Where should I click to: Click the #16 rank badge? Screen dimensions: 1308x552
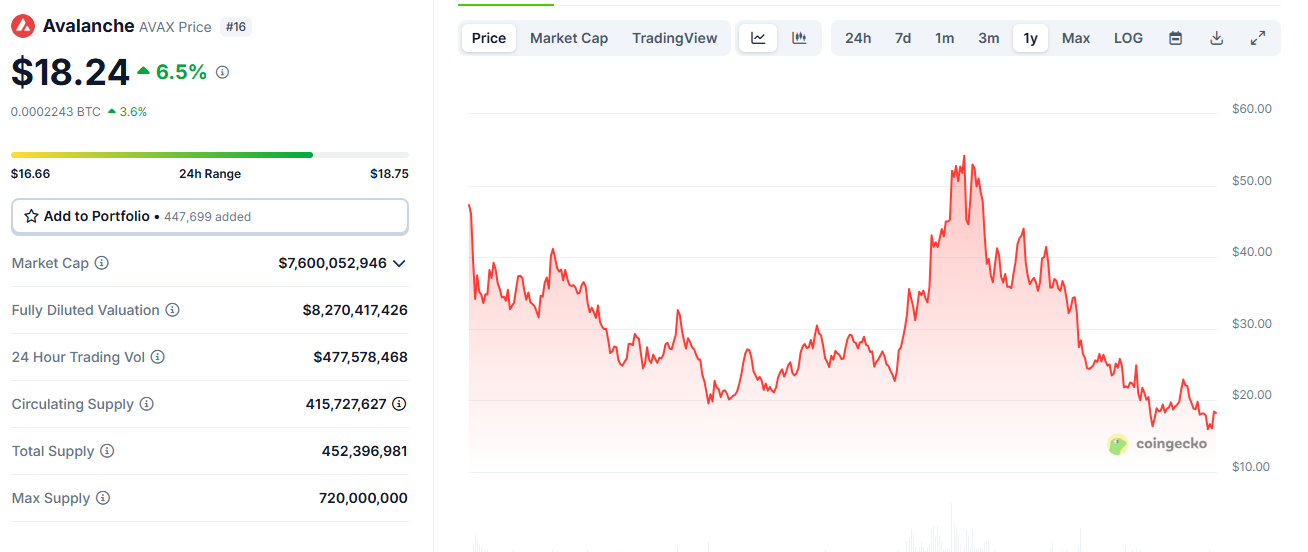236,27
